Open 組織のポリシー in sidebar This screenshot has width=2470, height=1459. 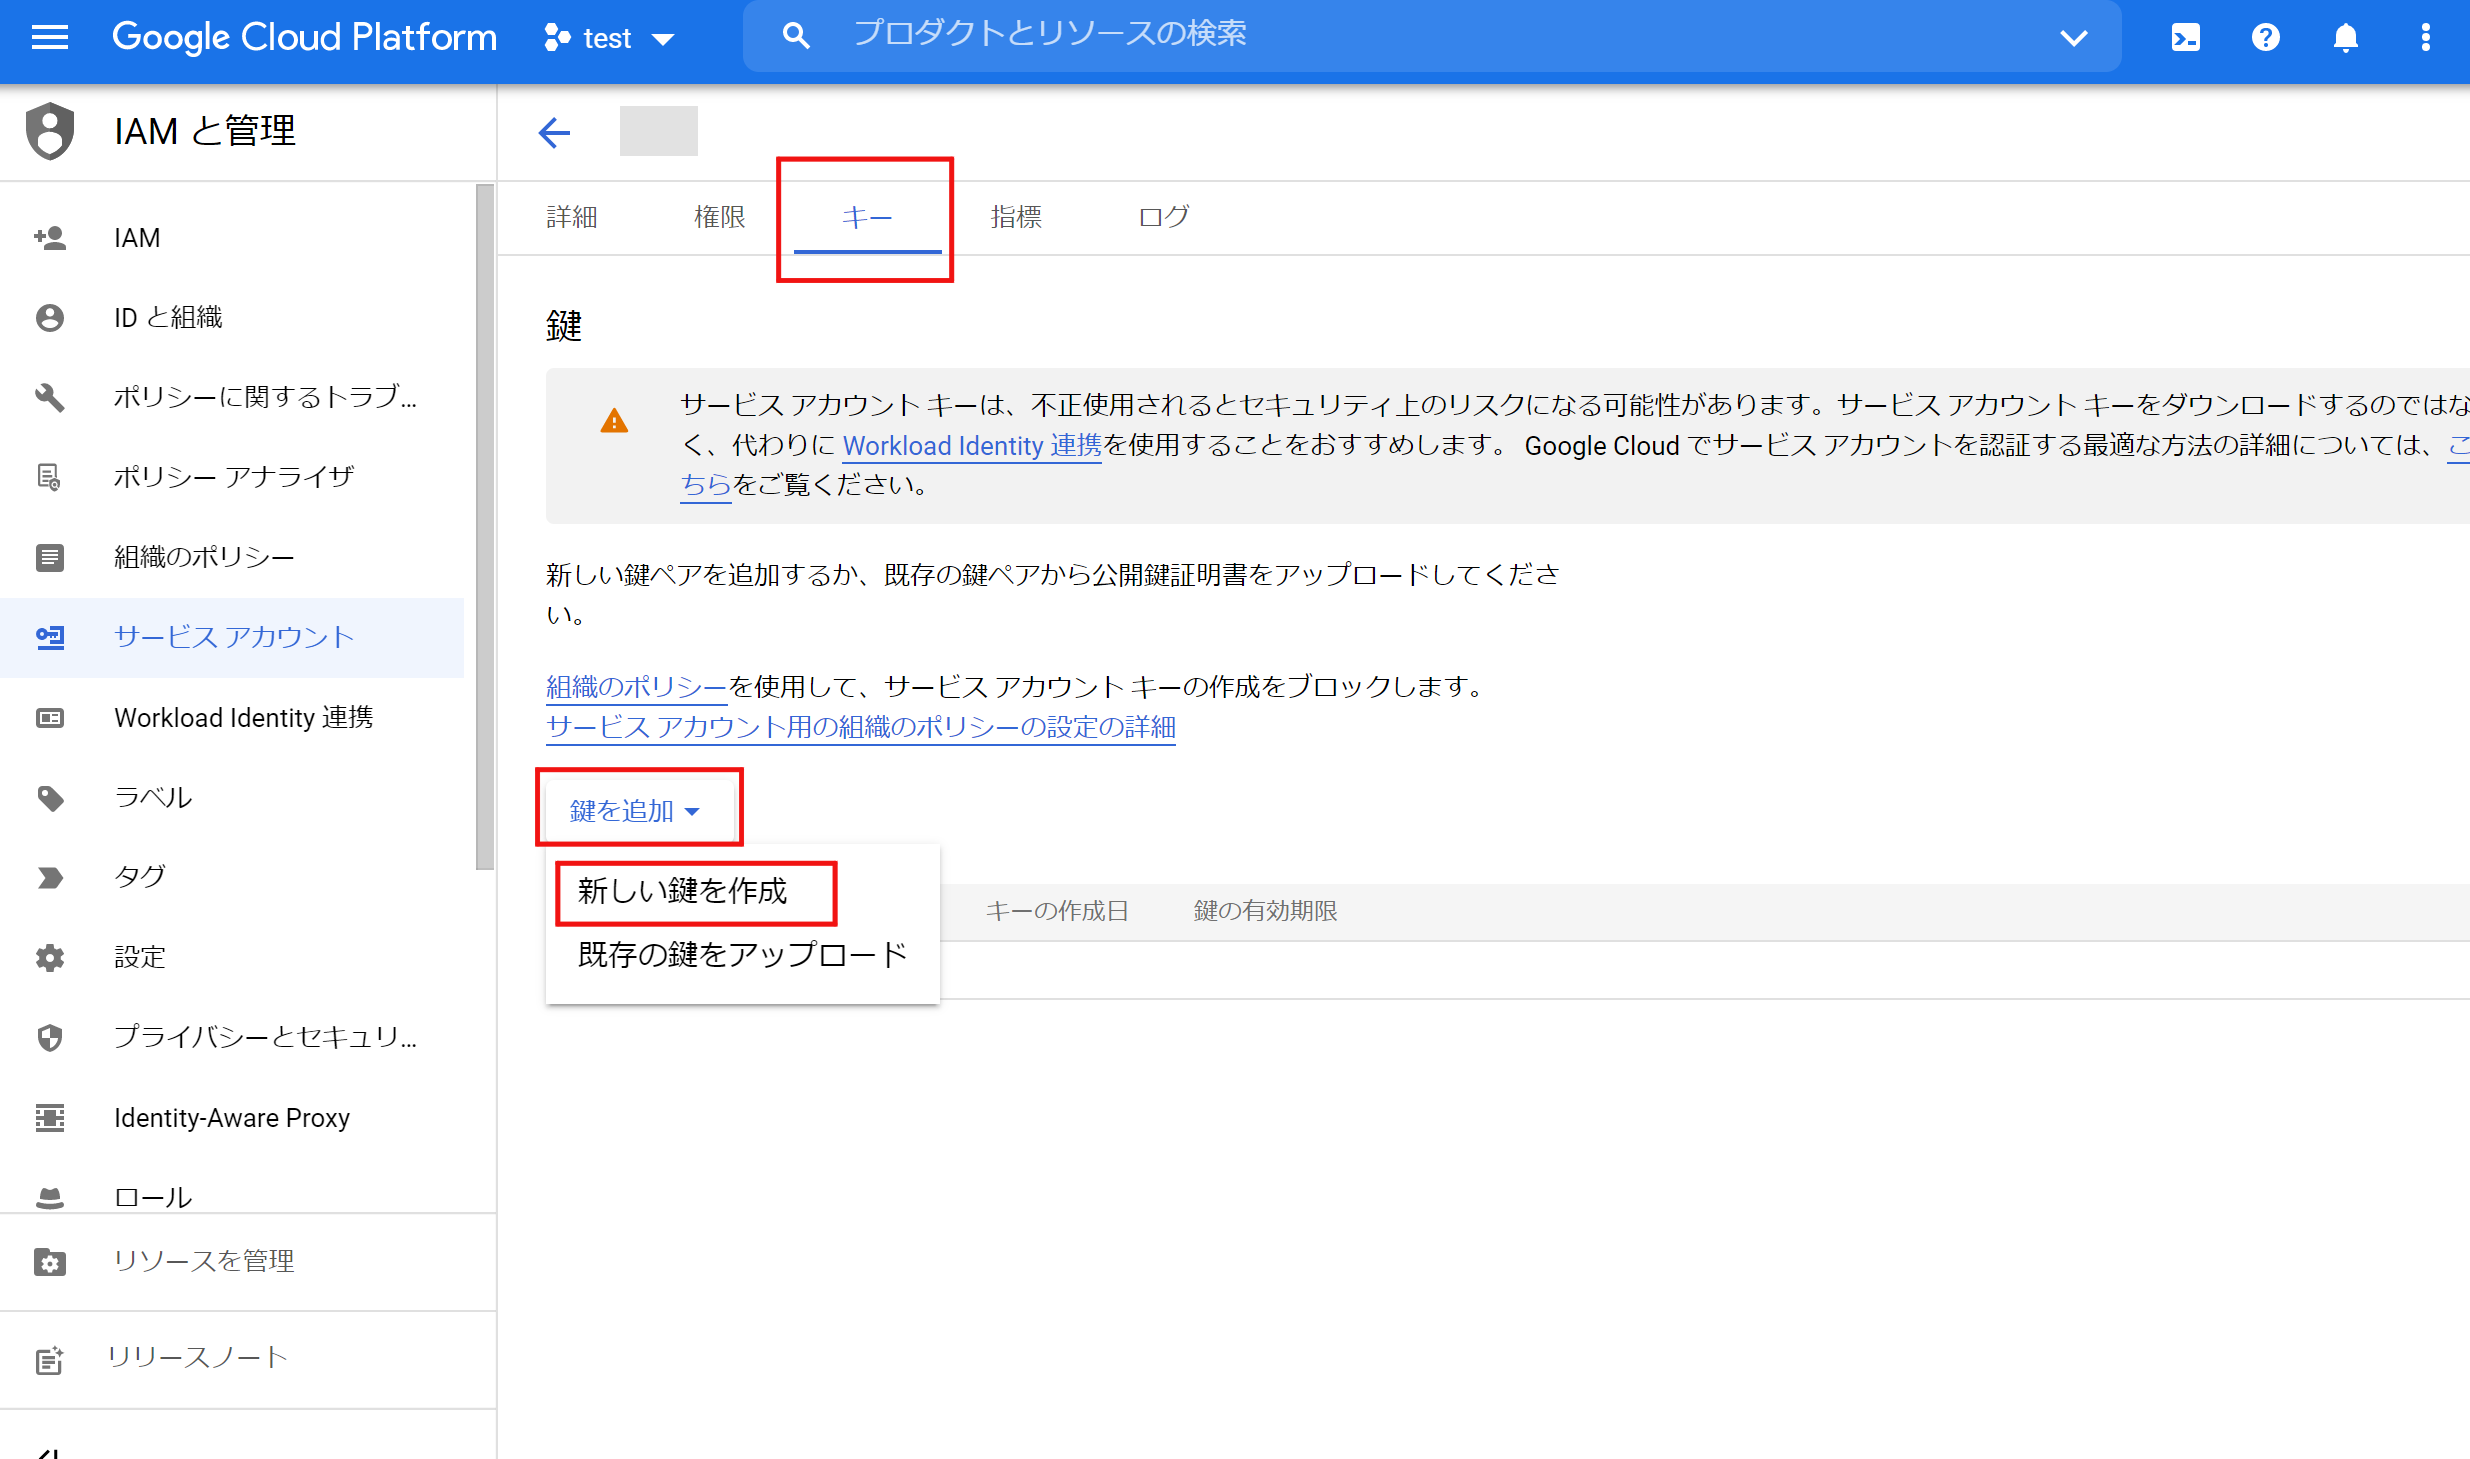(232, 558)
